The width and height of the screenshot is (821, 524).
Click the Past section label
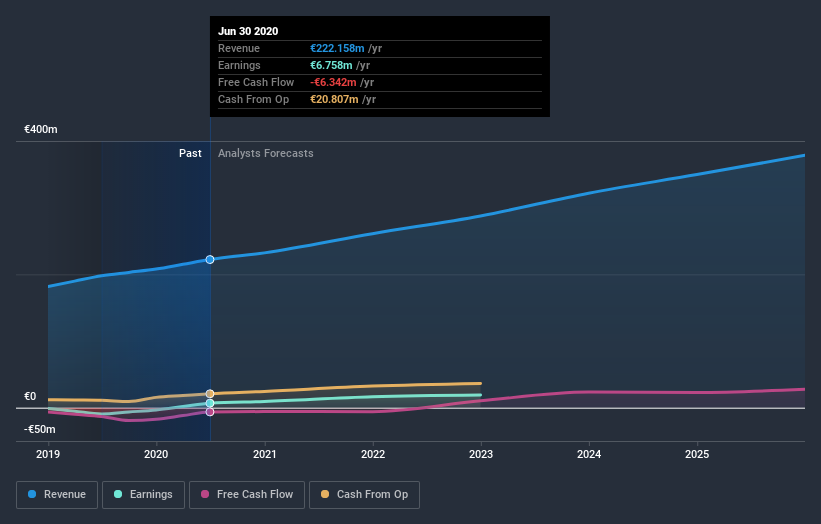[190, 153]
